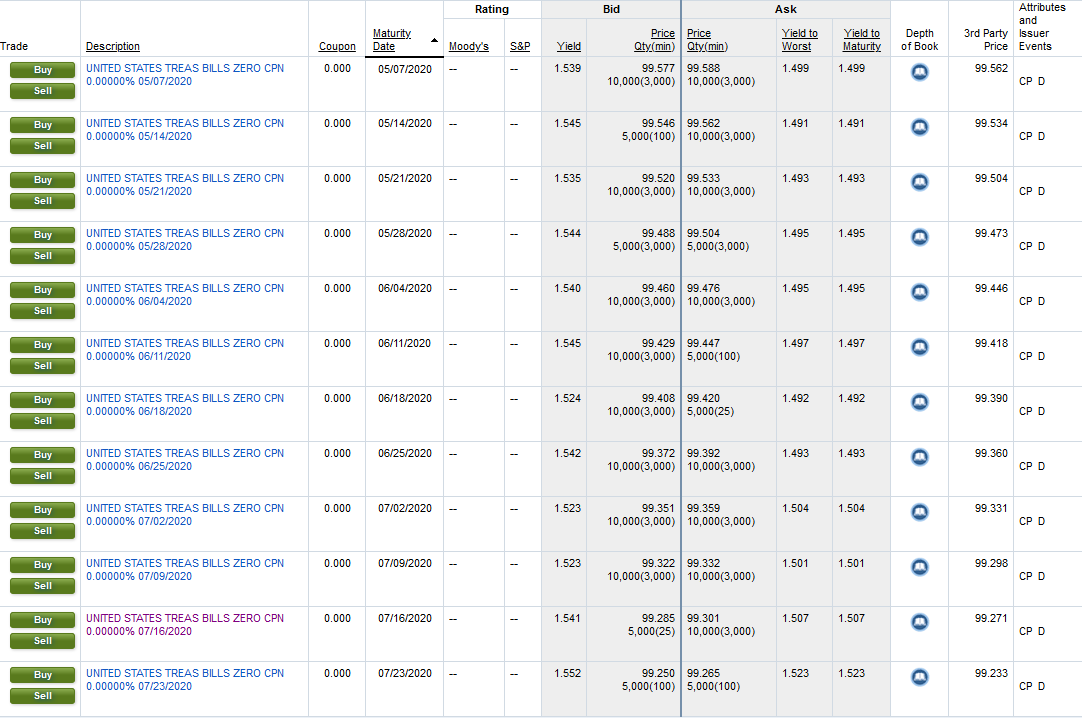Click CP attribute for 06/25/2020 bill

(x=1025, y=466)
